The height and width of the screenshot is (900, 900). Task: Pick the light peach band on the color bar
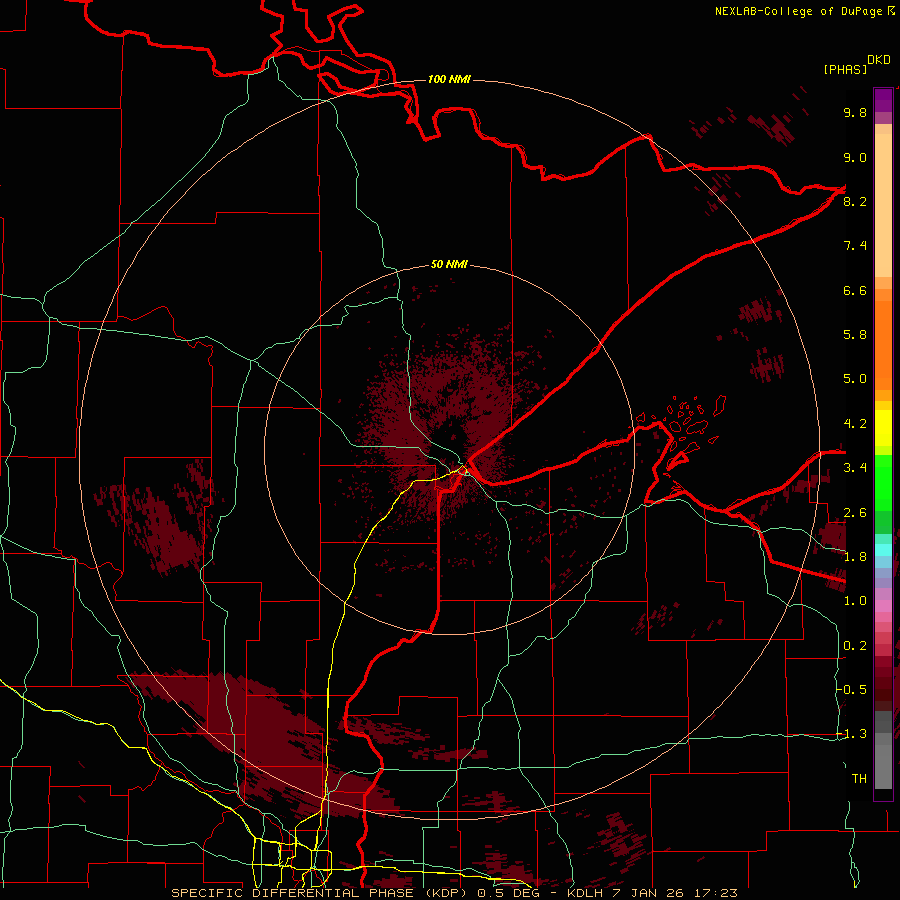click(883, 207)
